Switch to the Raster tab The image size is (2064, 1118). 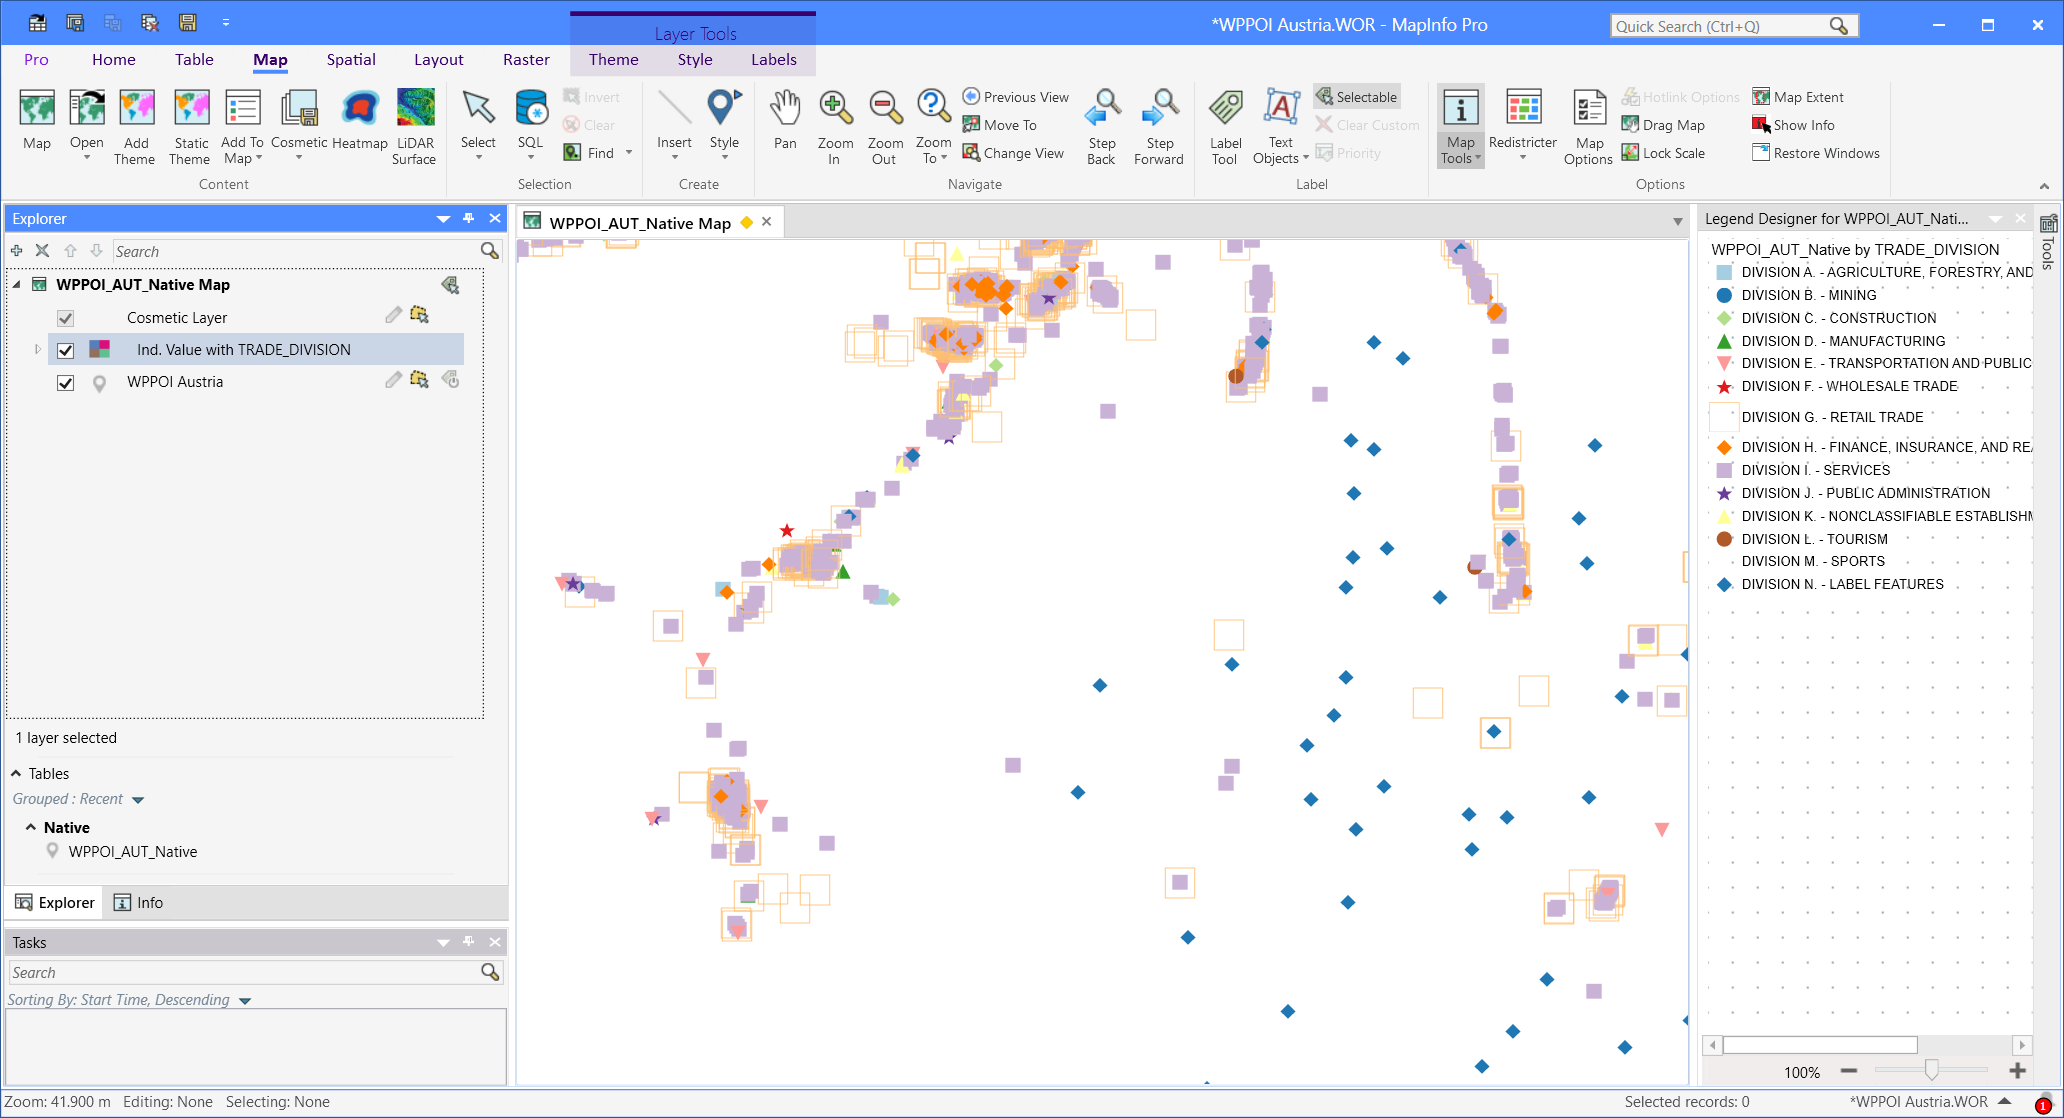click(x=526, y=60)
